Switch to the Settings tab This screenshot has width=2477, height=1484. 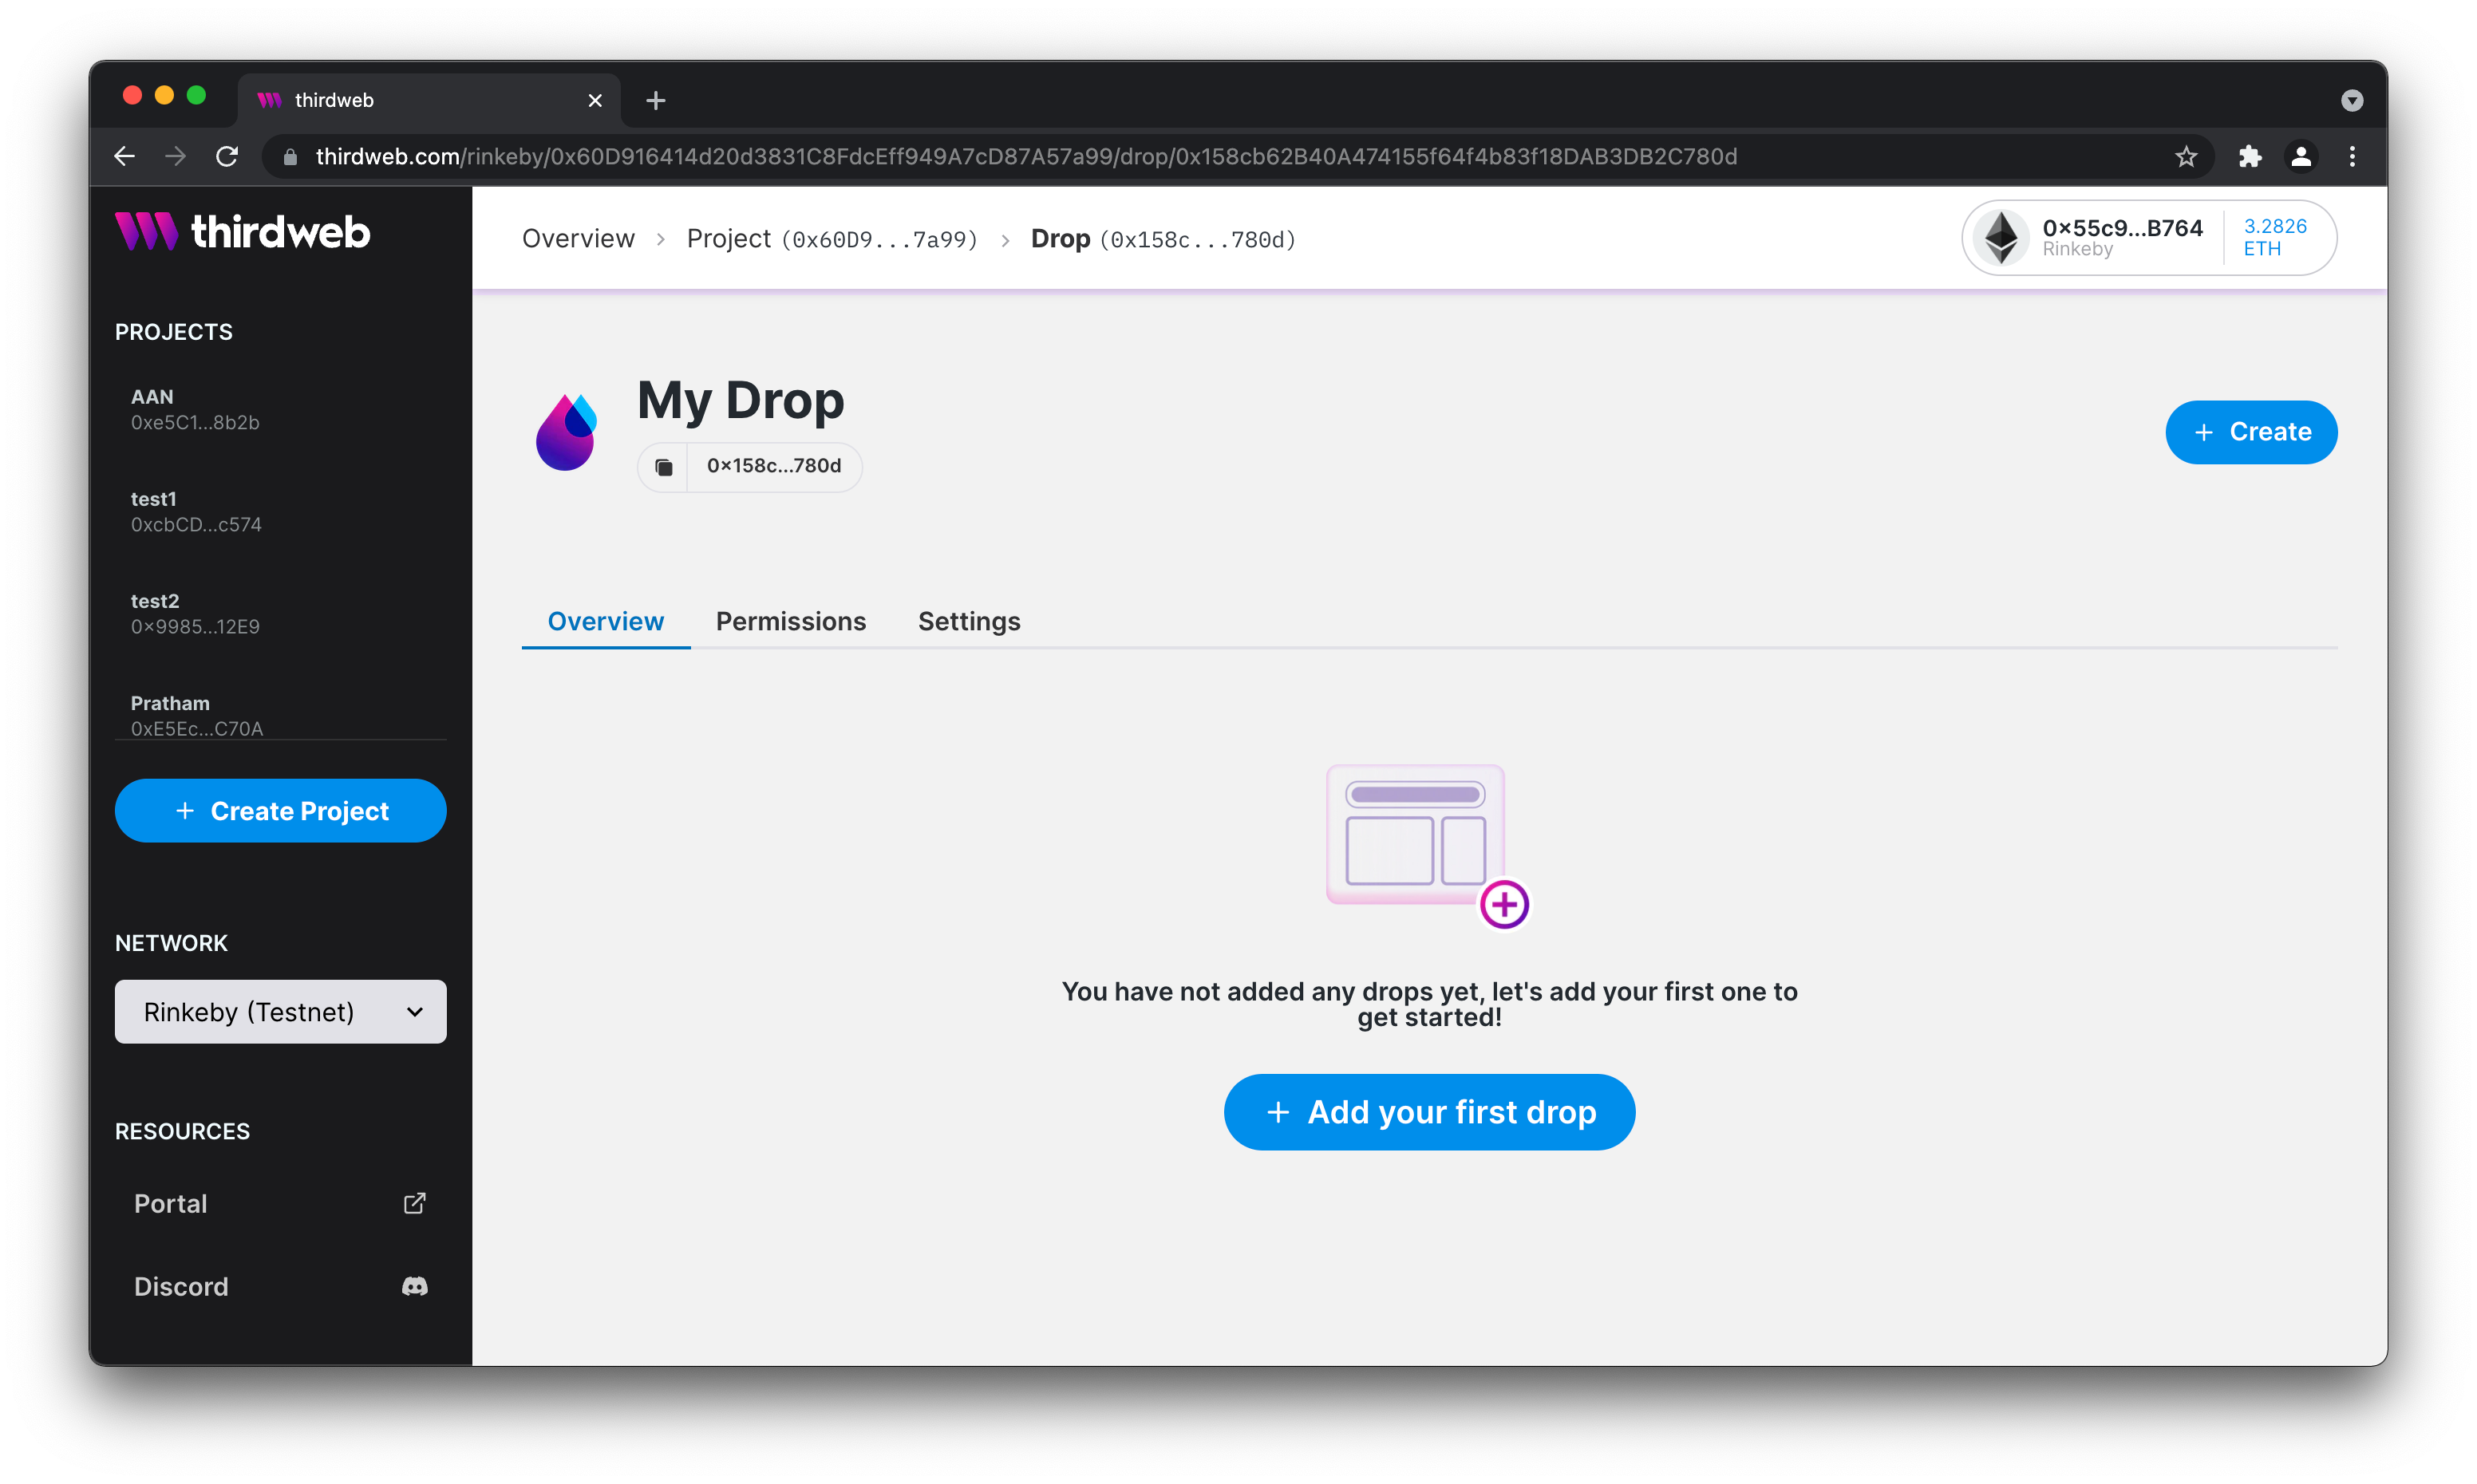pyautogui.click(x=969, y=621)
